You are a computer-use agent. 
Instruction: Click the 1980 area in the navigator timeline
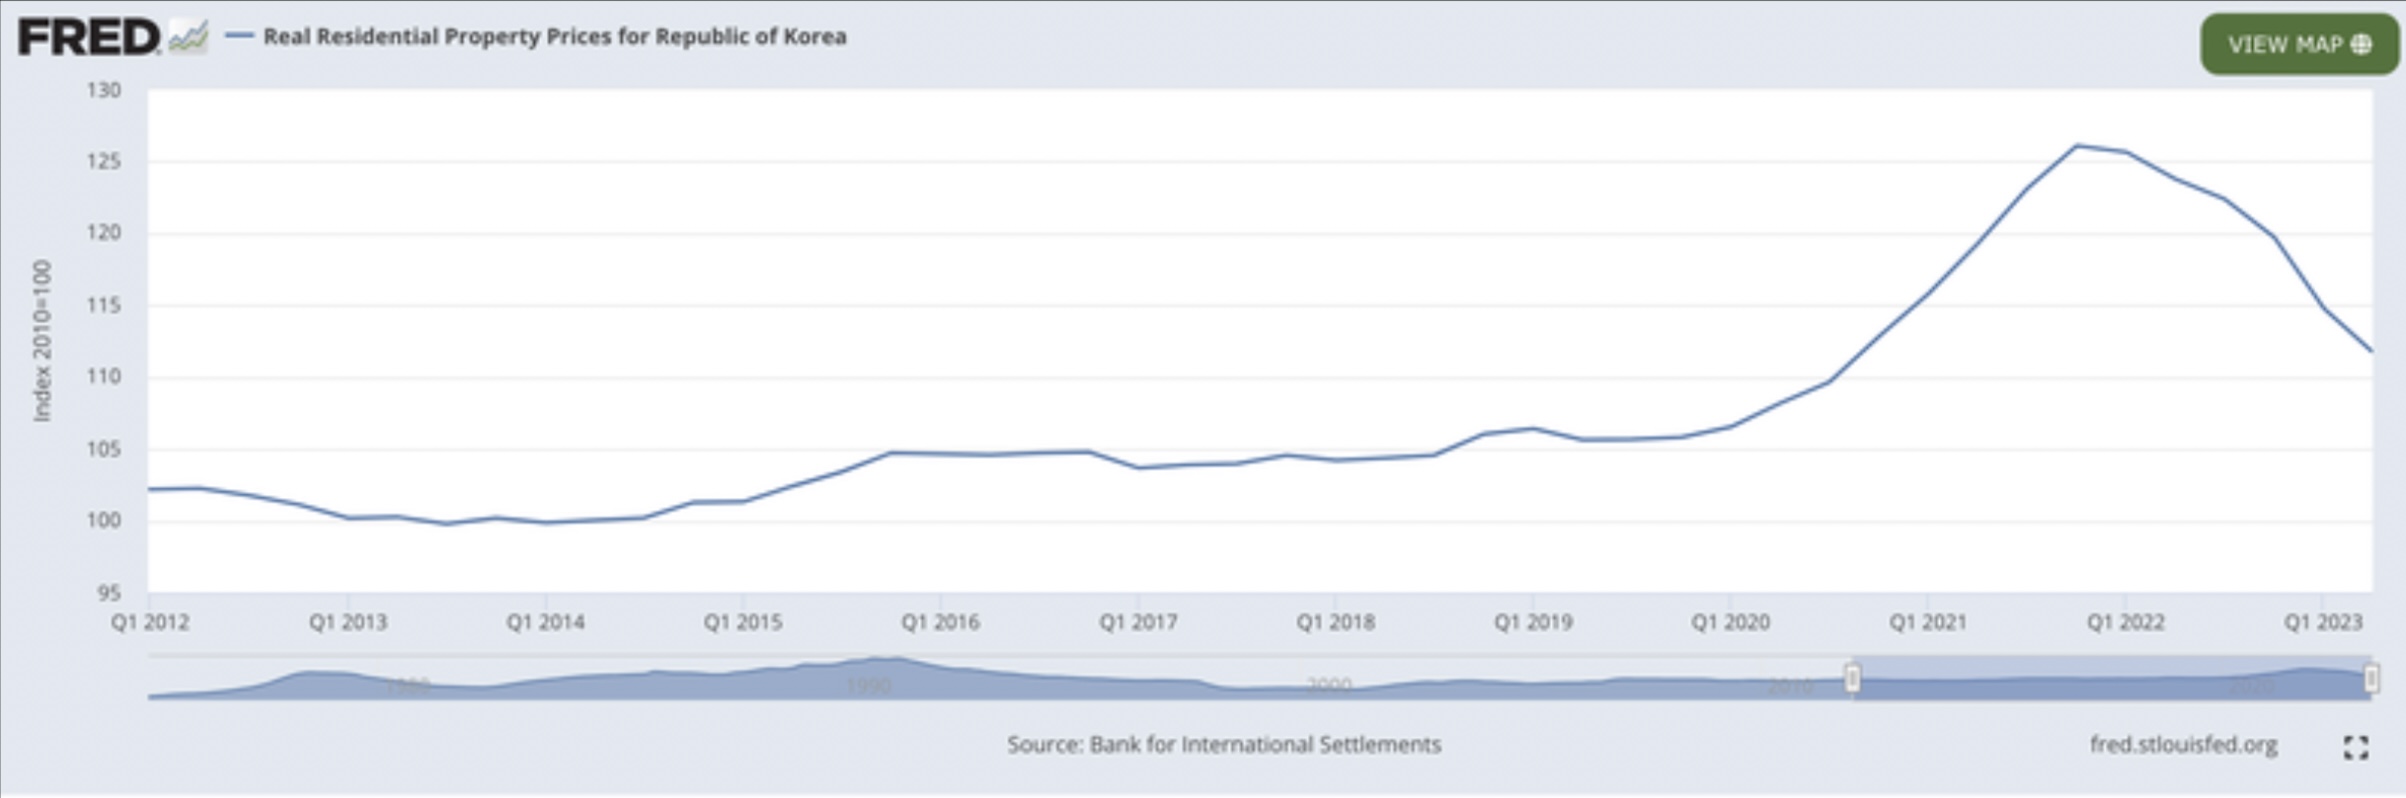click(408, 685)
